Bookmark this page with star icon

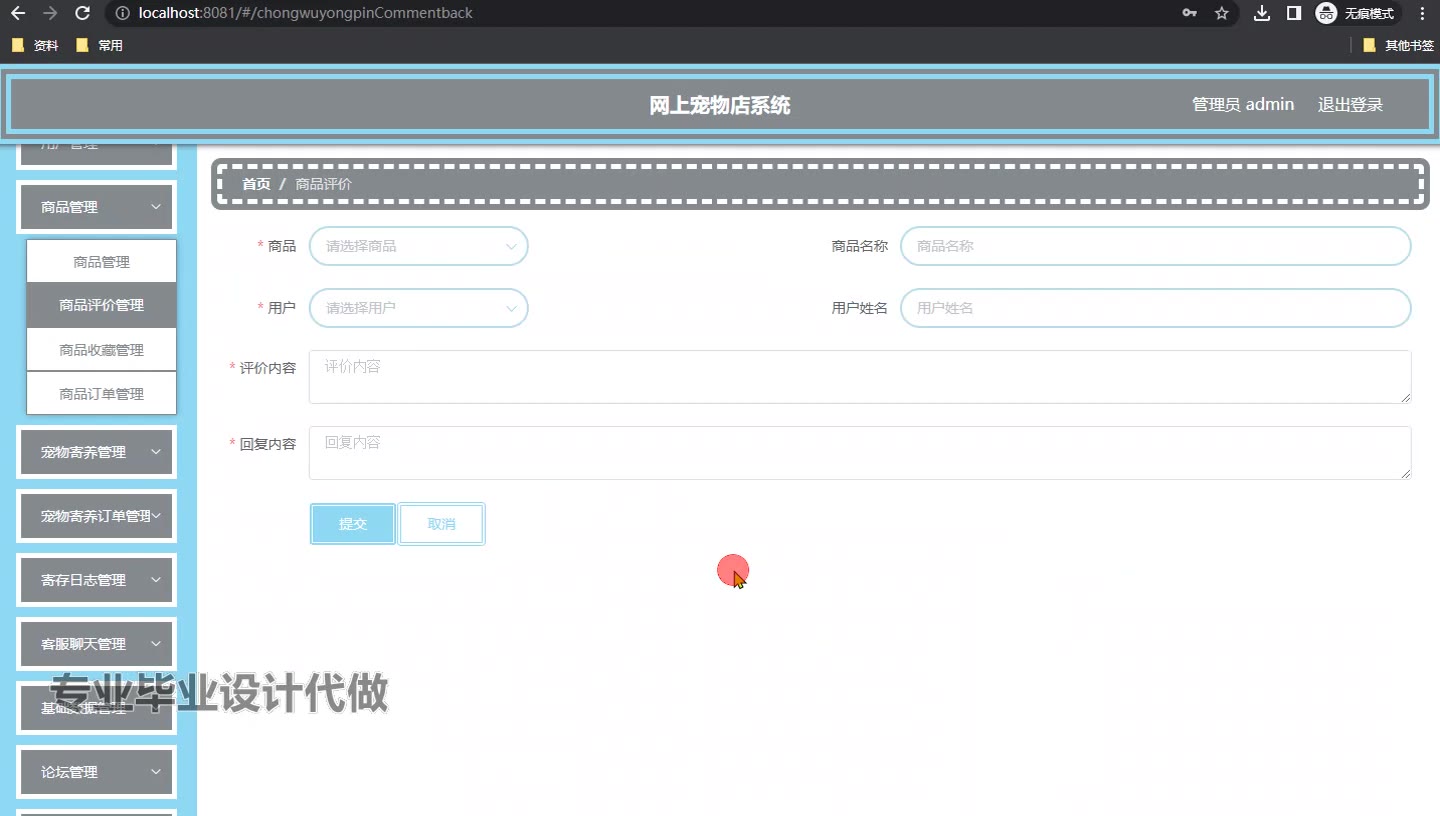click(1221, 13)
